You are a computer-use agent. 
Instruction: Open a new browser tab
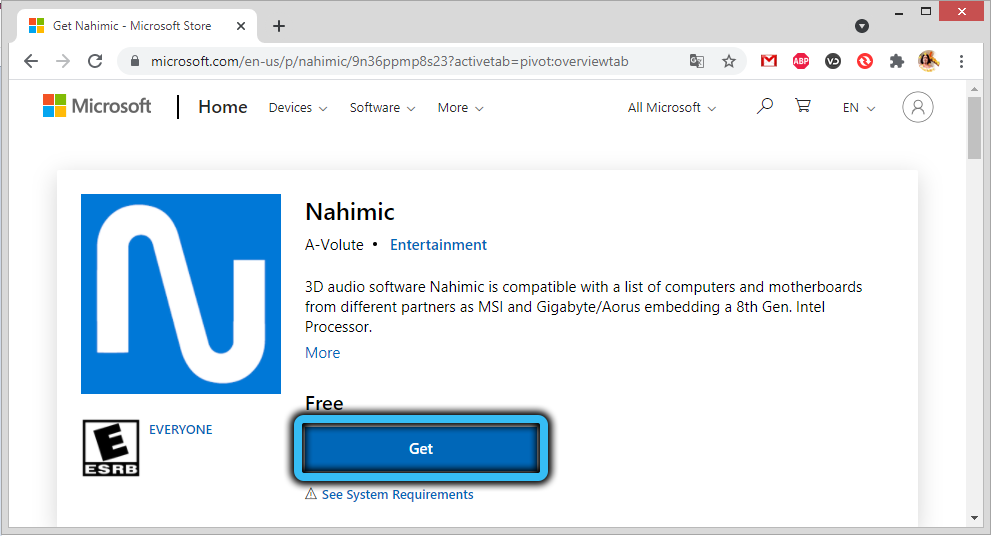pyautogui.click(x=279, y=26)
